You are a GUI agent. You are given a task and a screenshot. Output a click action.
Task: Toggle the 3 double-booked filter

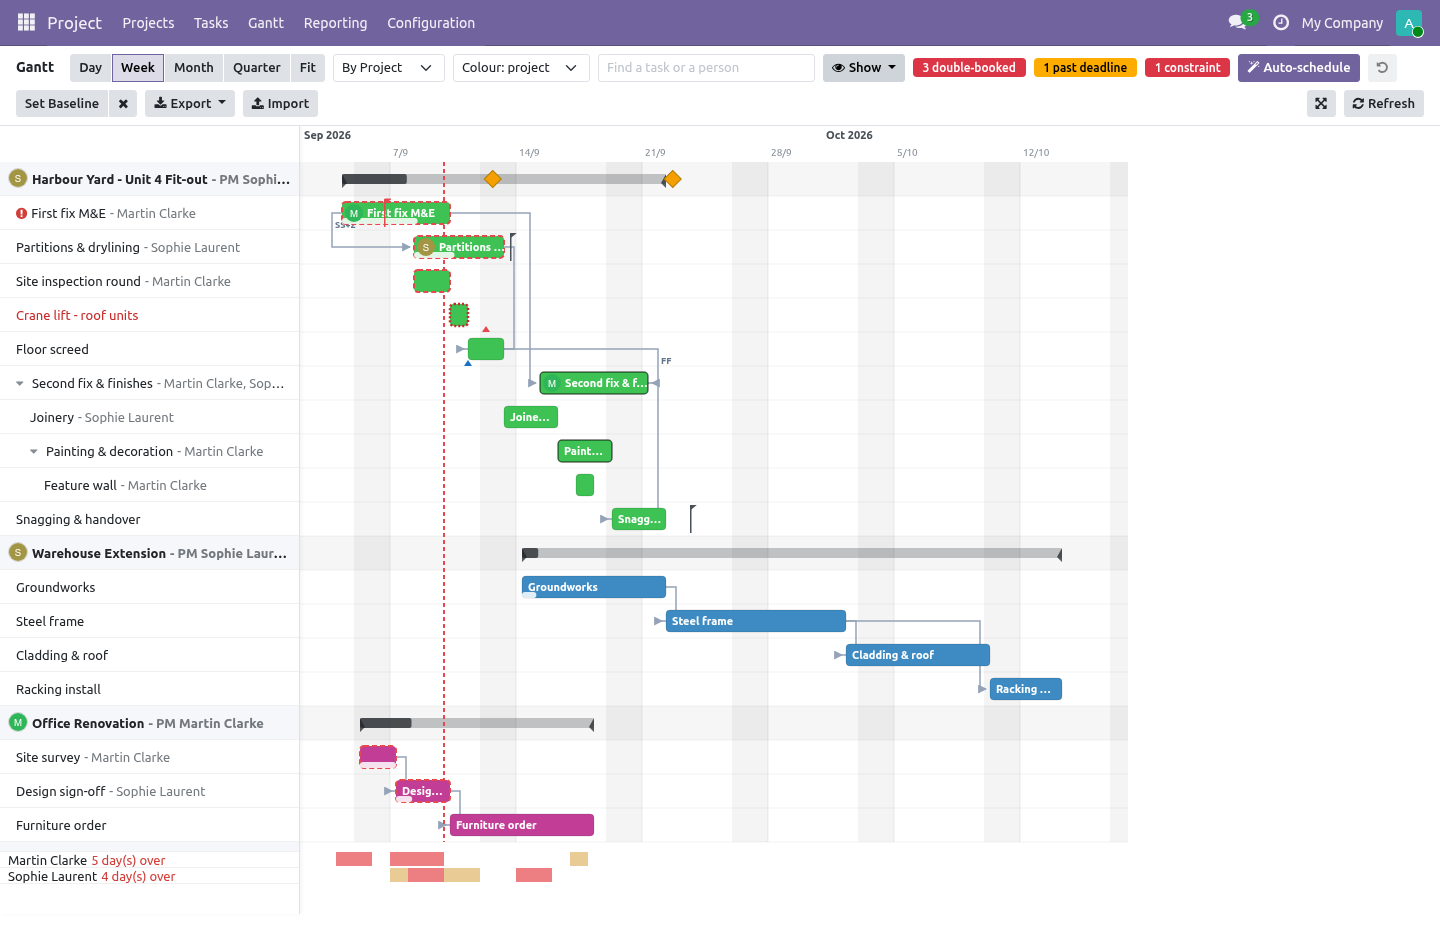click(x=969, y=68)
